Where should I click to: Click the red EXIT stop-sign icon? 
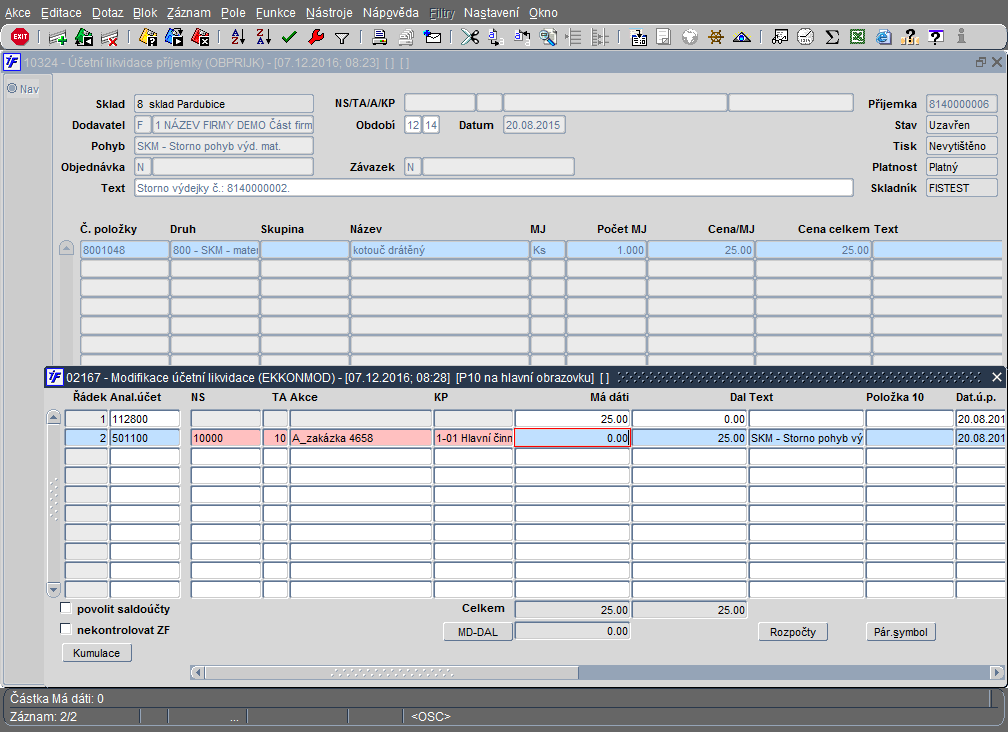click(20, 37)
